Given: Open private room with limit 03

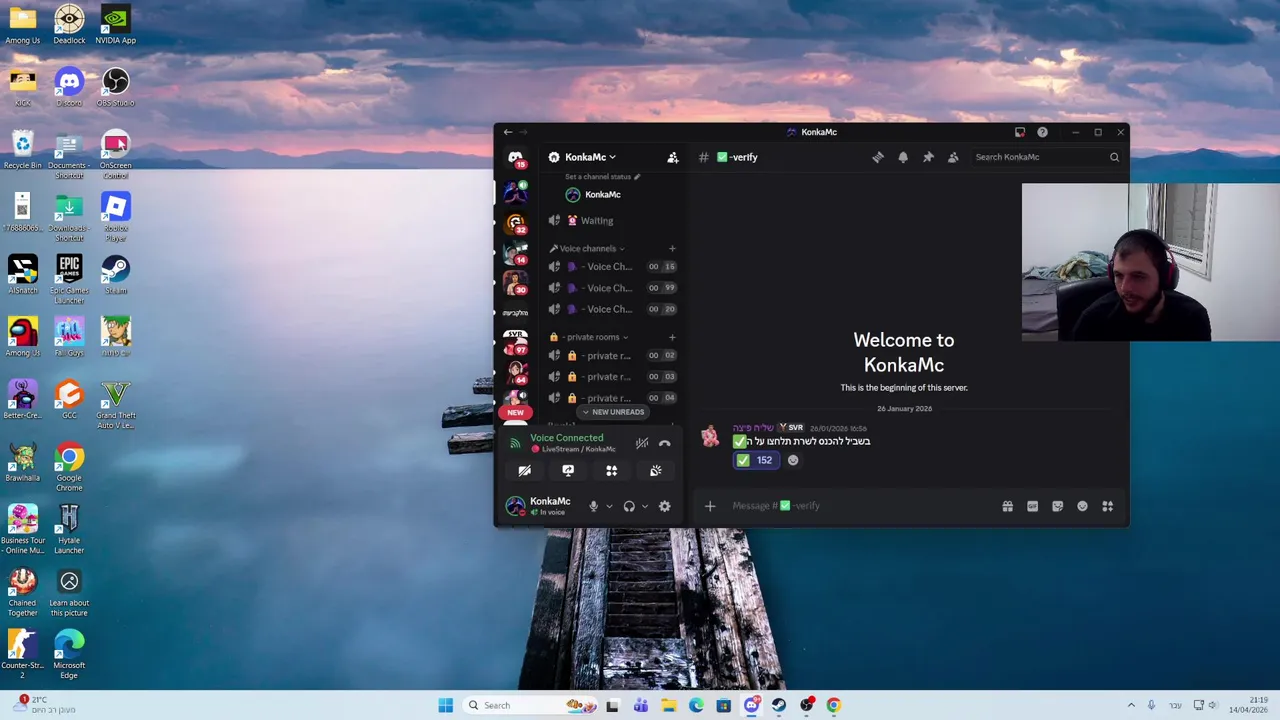Looking at the screenshot, I should tap(612, 377).
